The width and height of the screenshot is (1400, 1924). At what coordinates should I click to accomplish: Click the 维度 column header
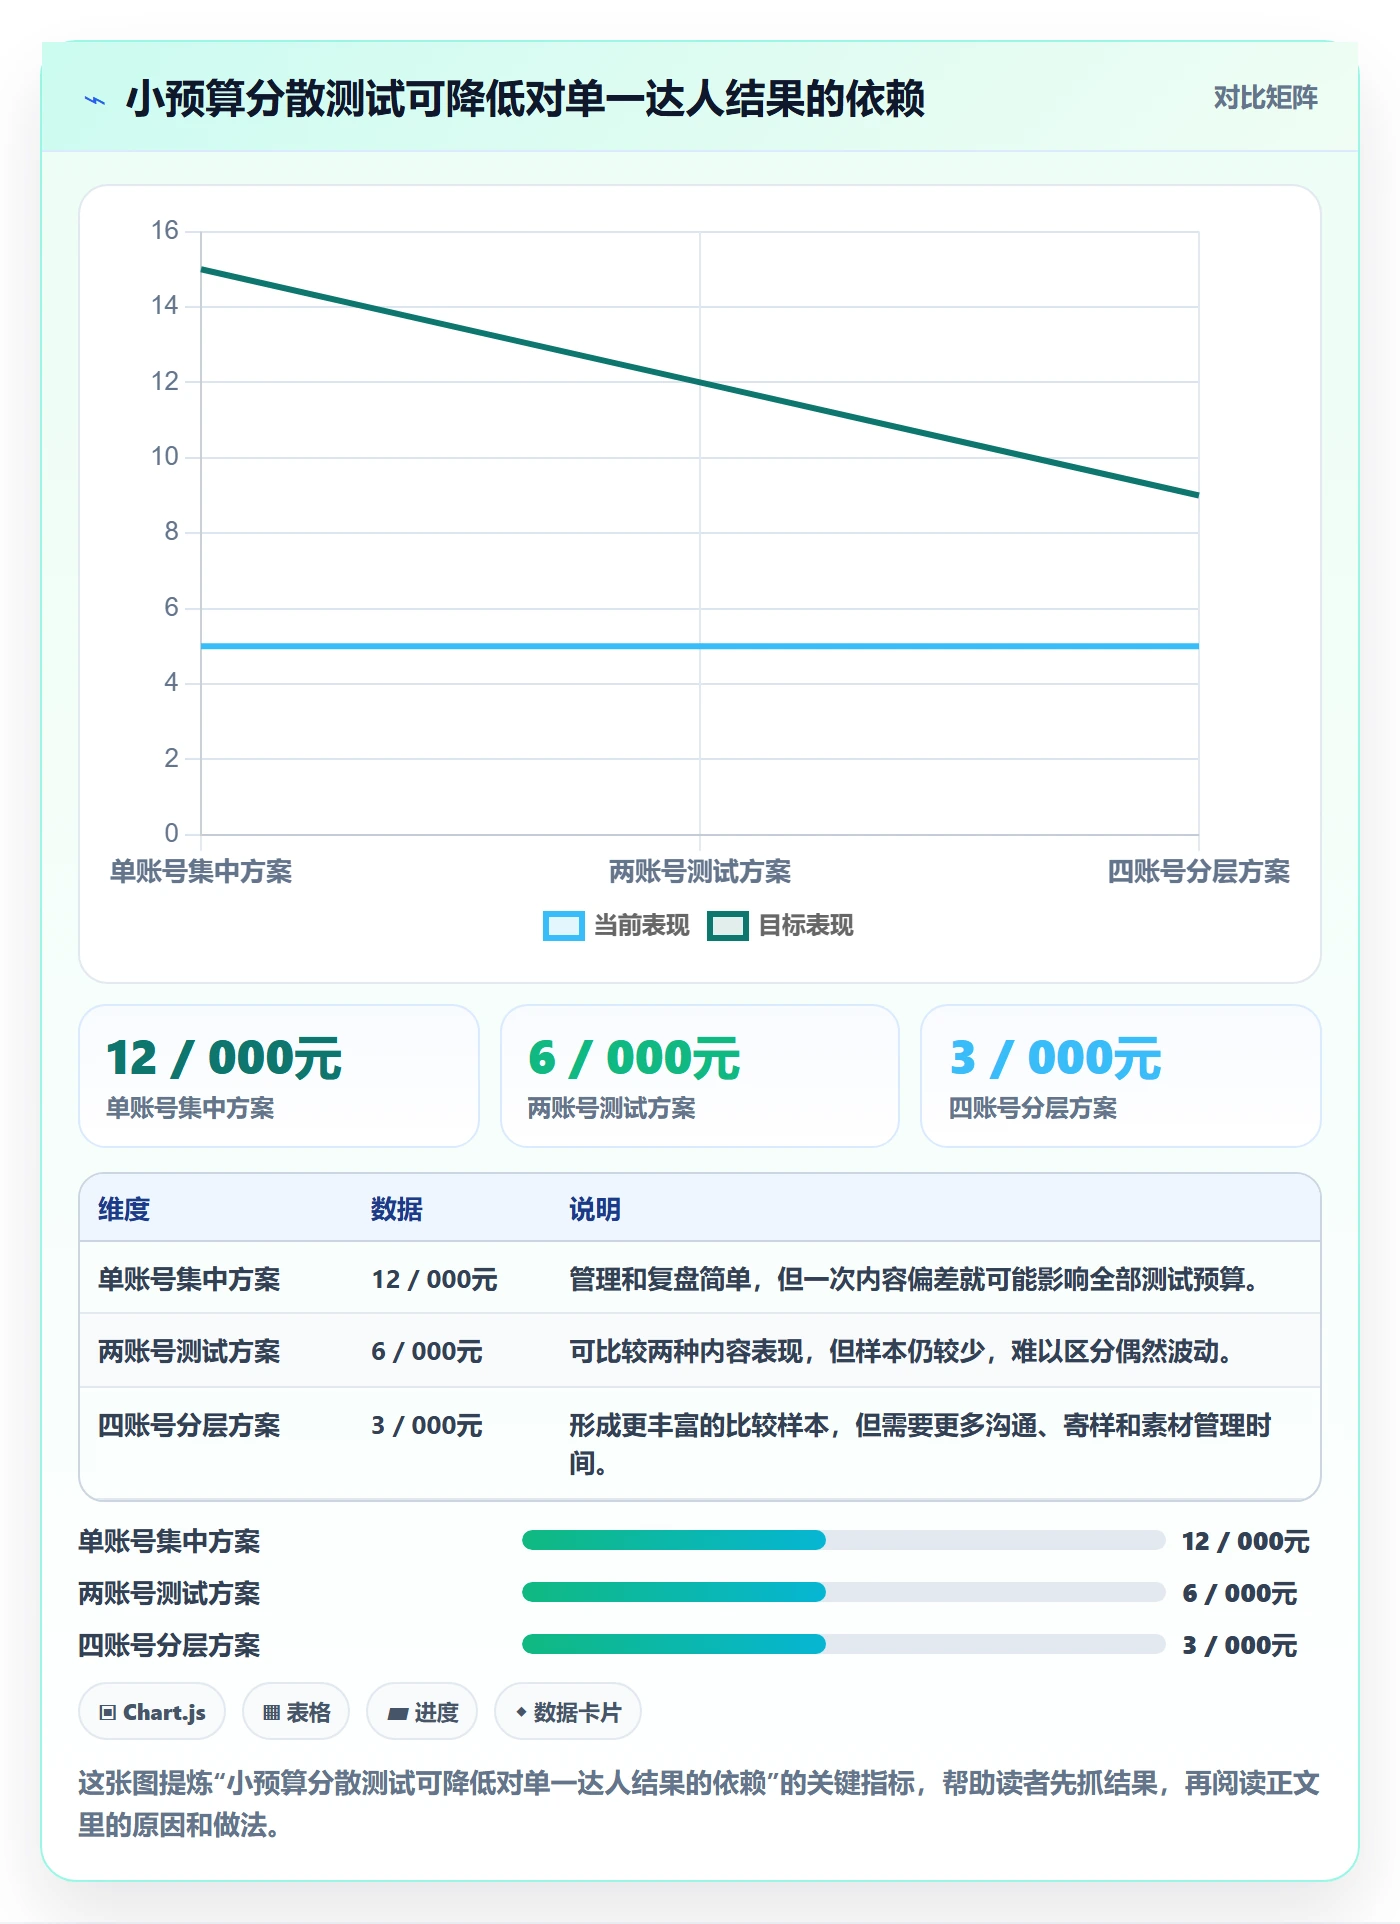click(124, 1209)
